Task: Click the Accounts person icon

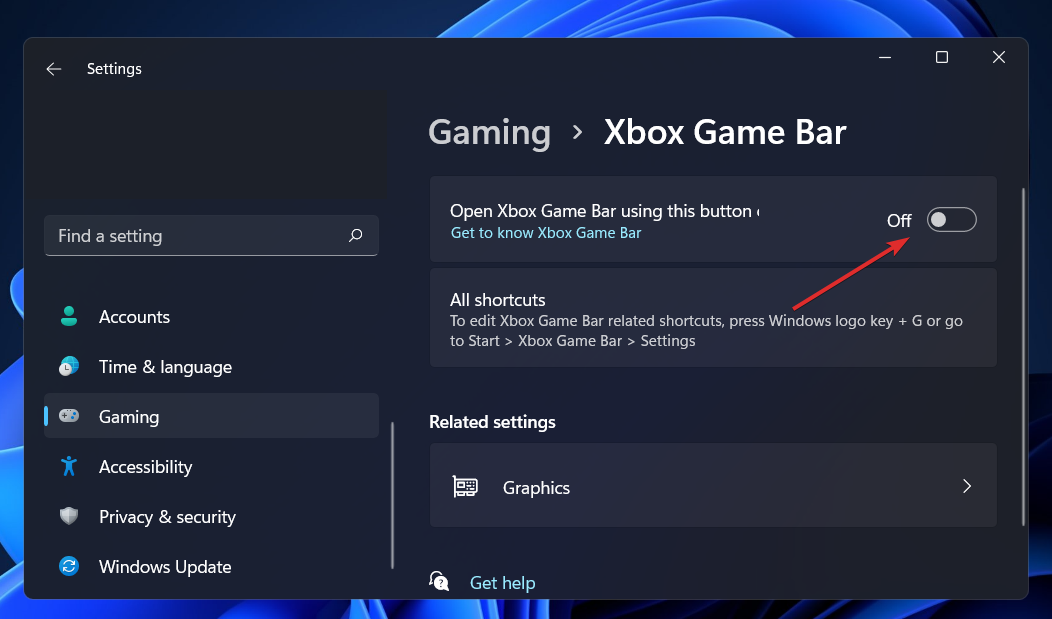Action: pos(68,317)
